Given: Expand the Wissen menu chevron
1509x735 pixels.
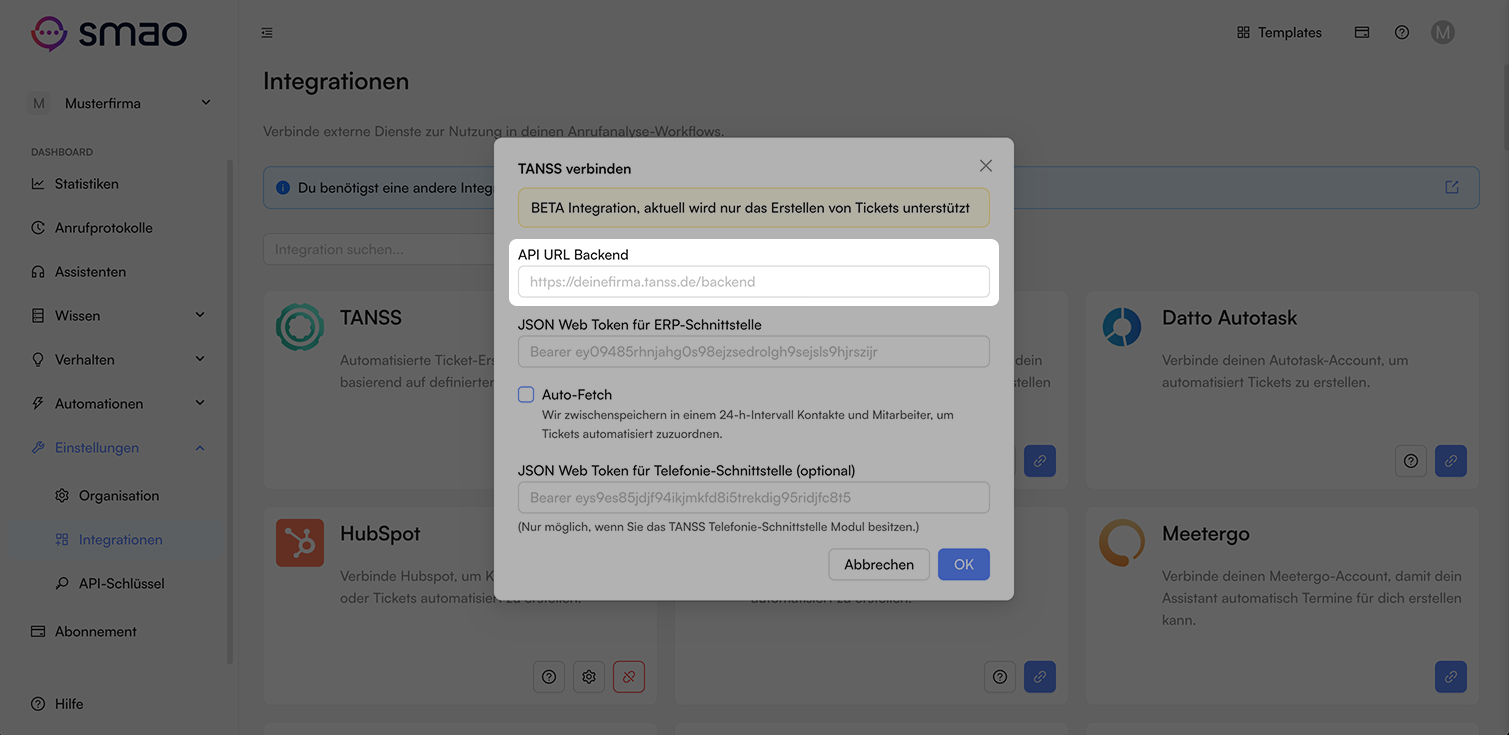Looking at the screenshot, I should (200, 315).
